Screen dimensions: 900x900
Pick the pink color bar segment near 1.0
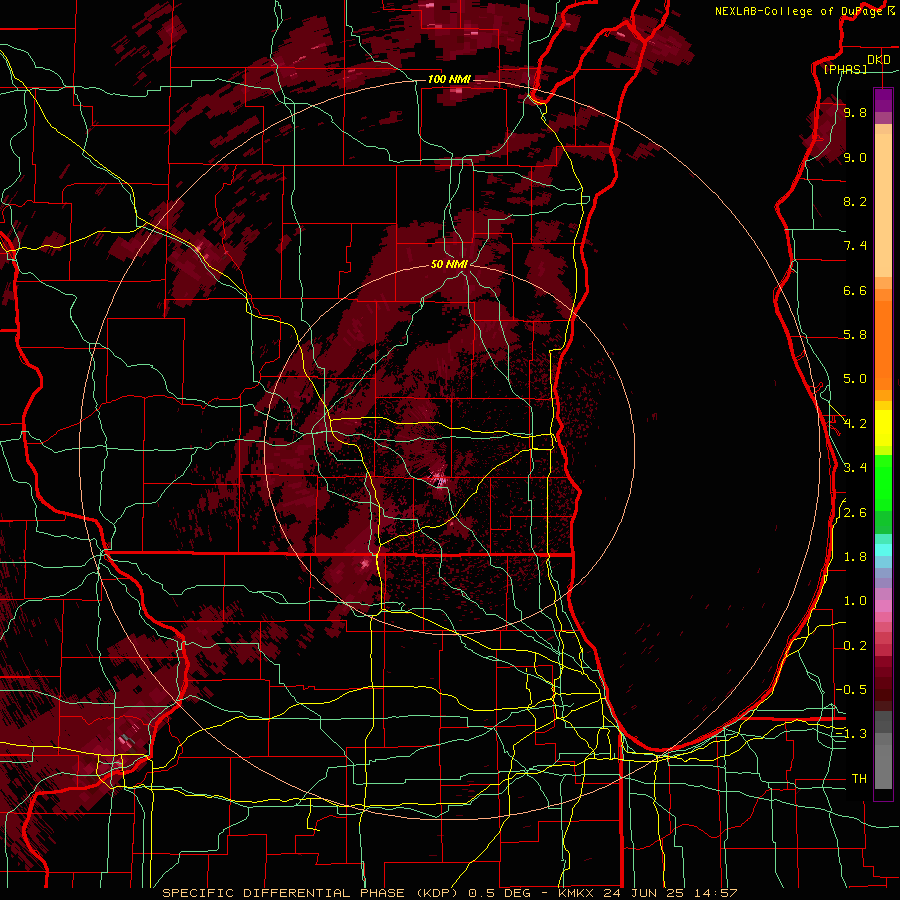tap(883, 606)
